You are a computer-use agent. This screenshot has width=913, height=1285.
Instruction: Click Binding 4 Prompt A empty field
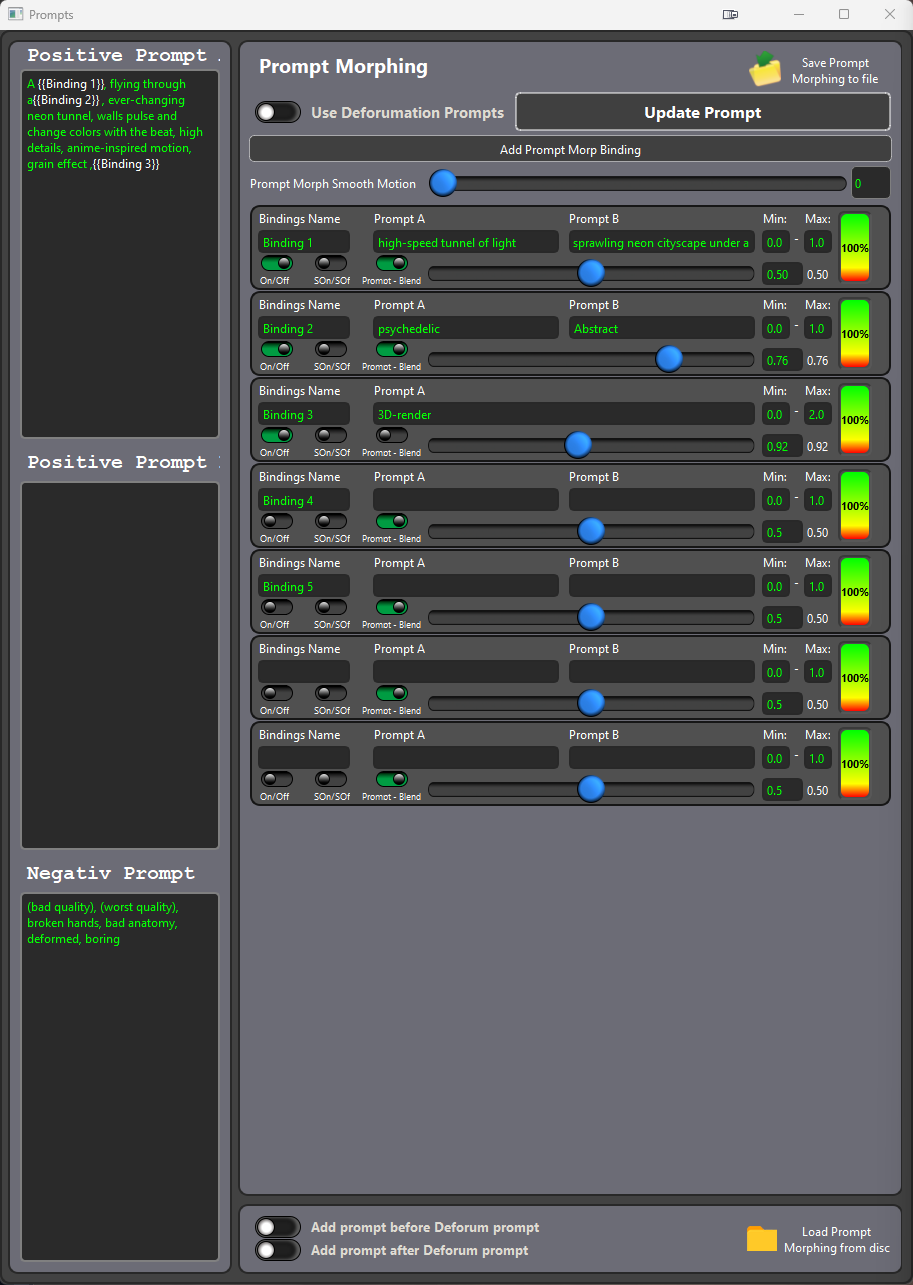point(466,500)
